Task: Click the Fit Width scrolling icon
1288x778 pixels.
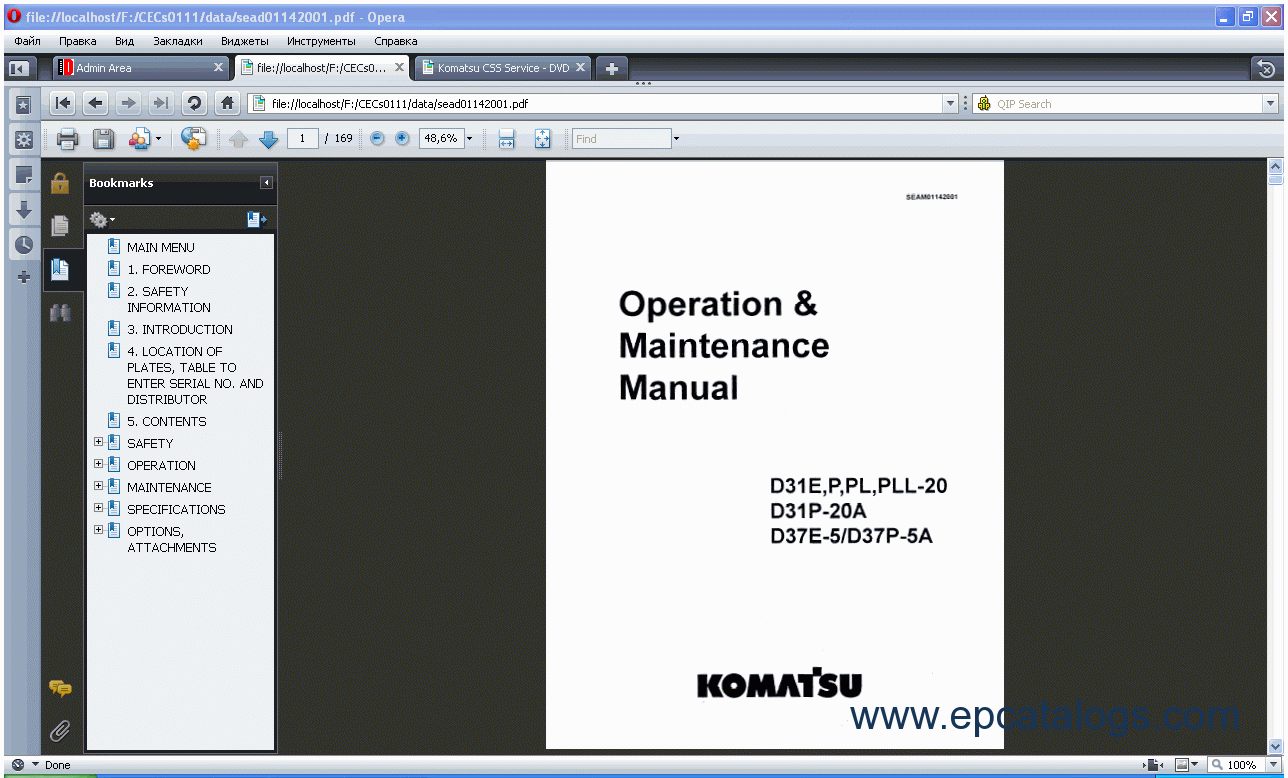Action: click(506, 139)
